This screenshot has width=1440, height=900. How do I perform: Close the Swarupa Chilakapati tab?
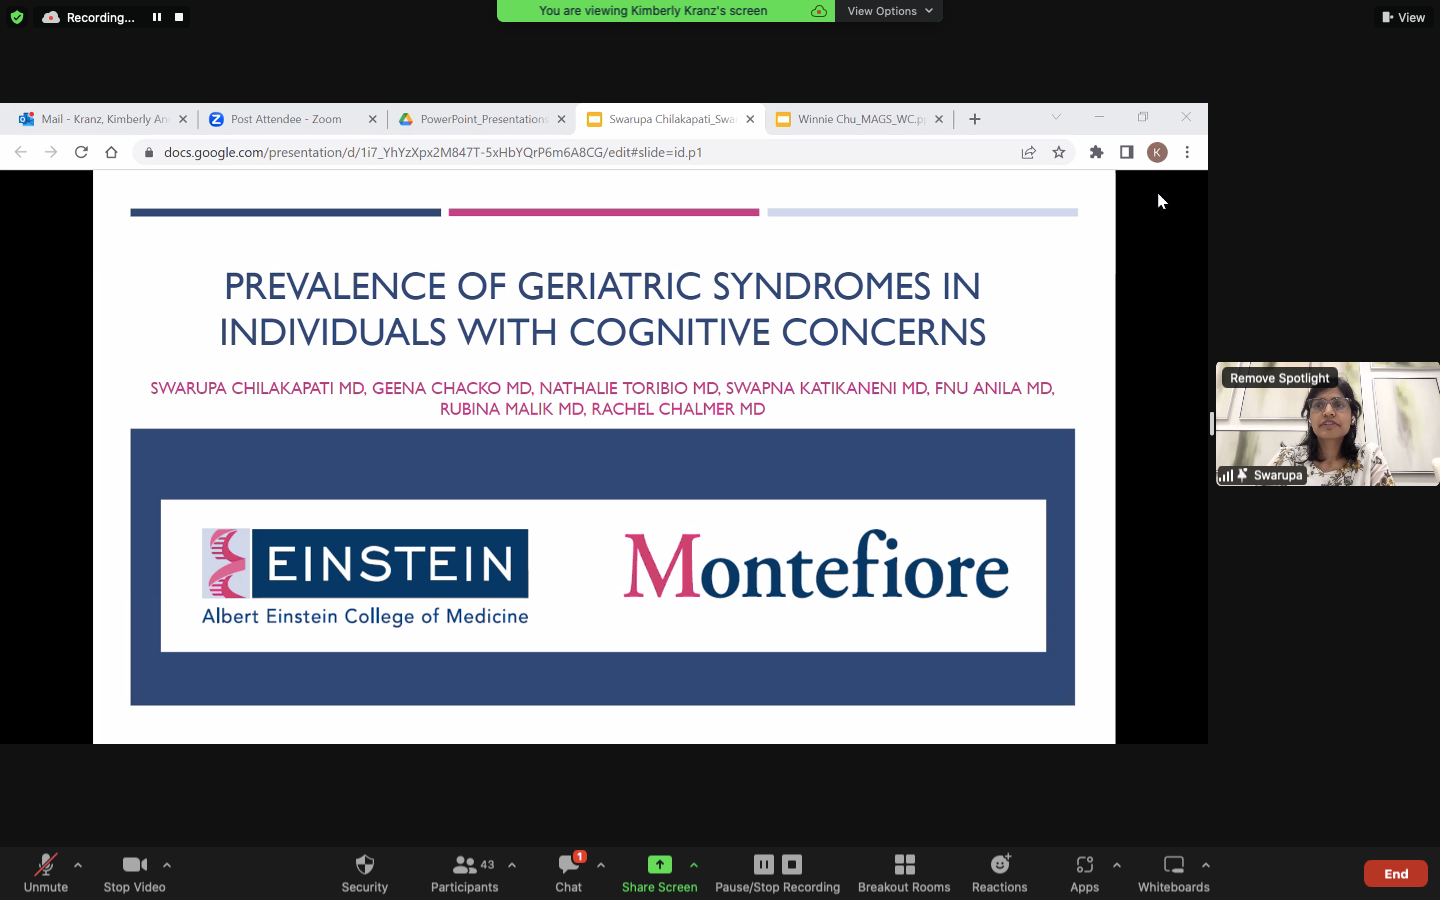[750, 119]
